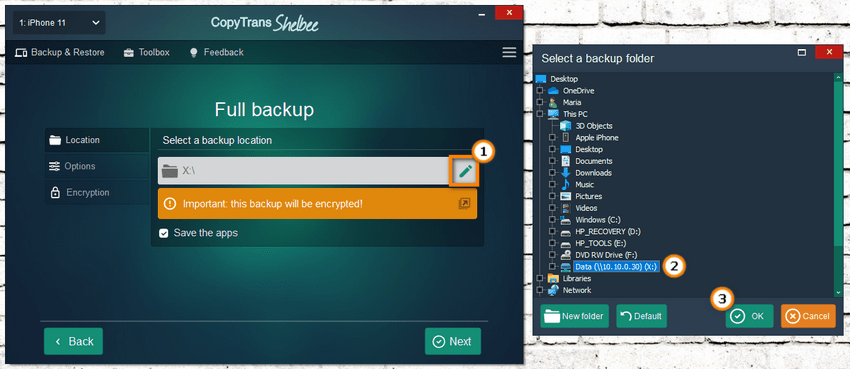Open the 1: iPhone 11 device dropdown
Viewport: 850px width, 369px height.
point(59,23)
